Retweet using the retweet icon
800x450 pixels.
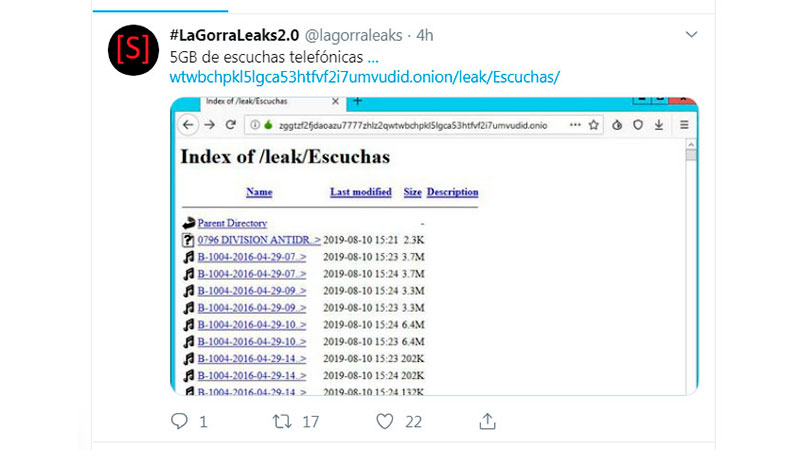click(x=282, y=421)
